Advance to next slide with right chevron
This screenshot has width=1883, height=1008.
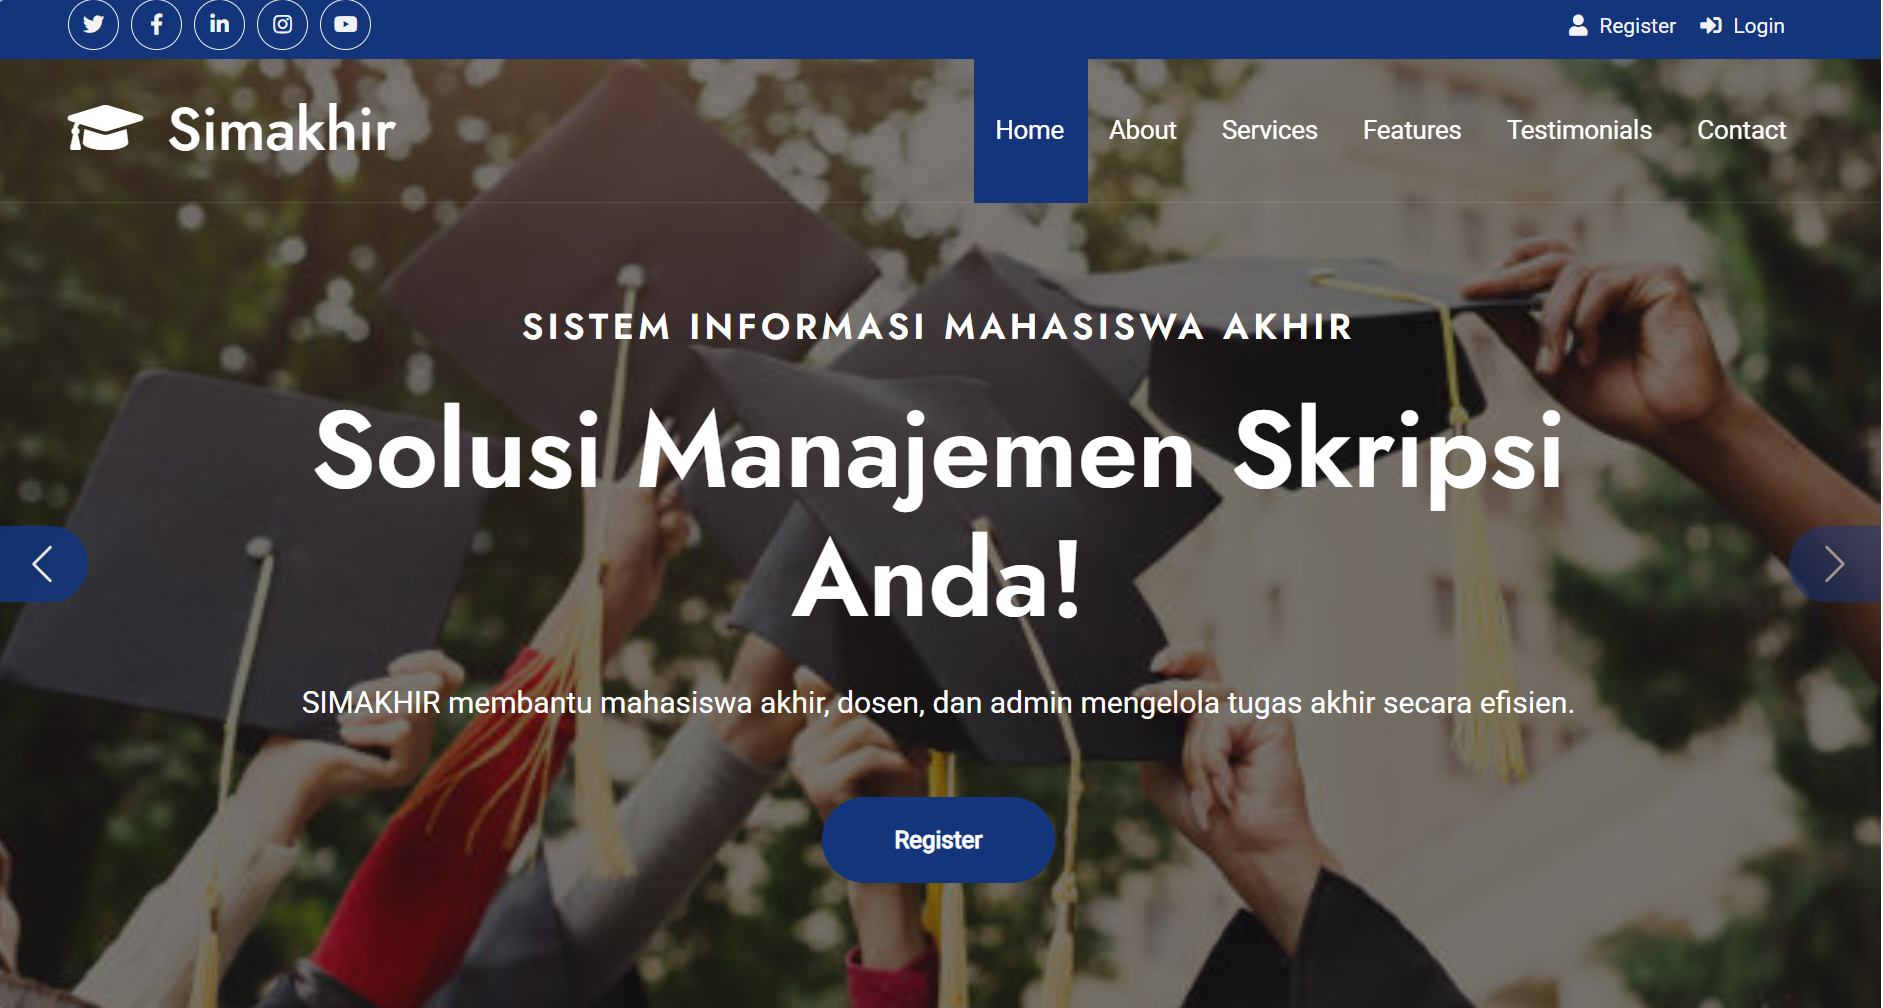1835,564
